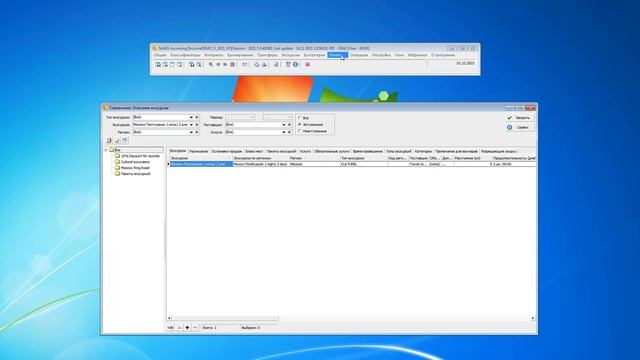Click the grid scrollbar's right arrow
The height and width of the screenshot is (360, 640).
coord(533,318)
